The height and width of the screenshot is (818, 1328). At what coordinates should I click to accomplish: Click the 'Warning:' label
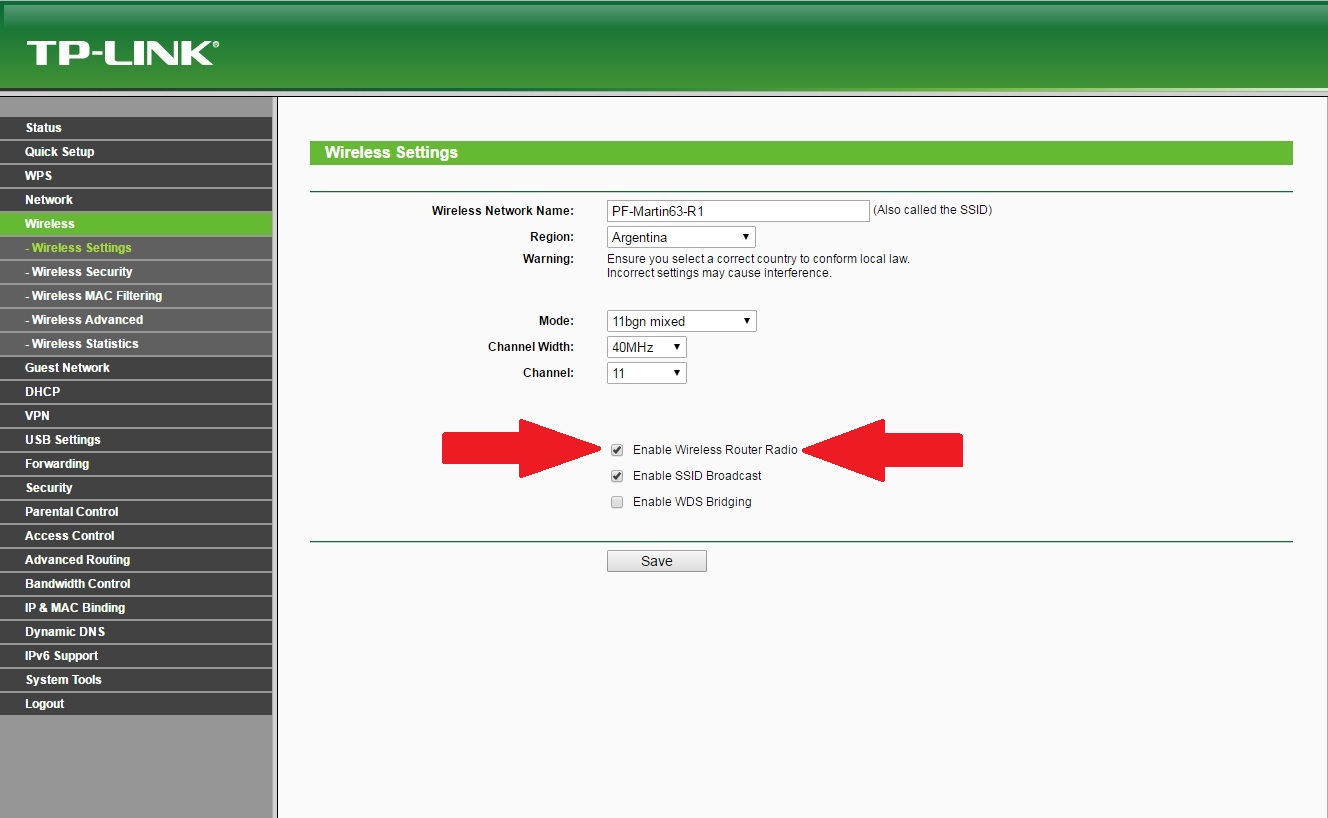pyautogui.click(x=549, y=259)
